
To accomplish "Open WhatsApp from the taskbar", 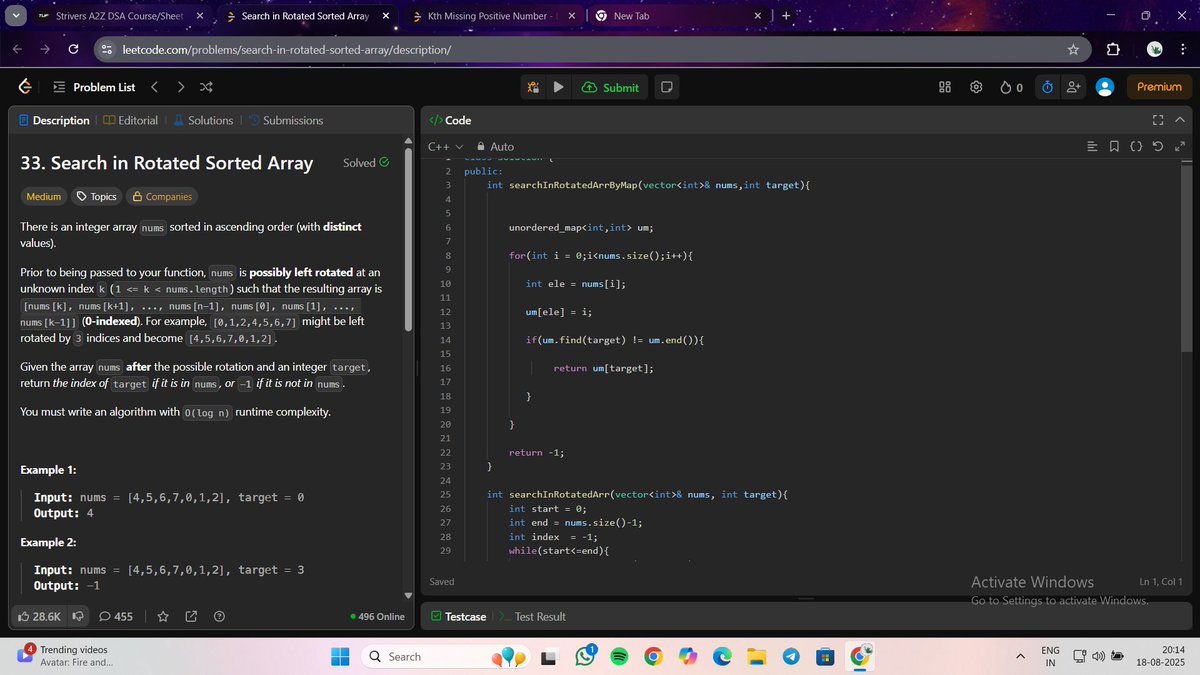I will click(x=586, y=657).
